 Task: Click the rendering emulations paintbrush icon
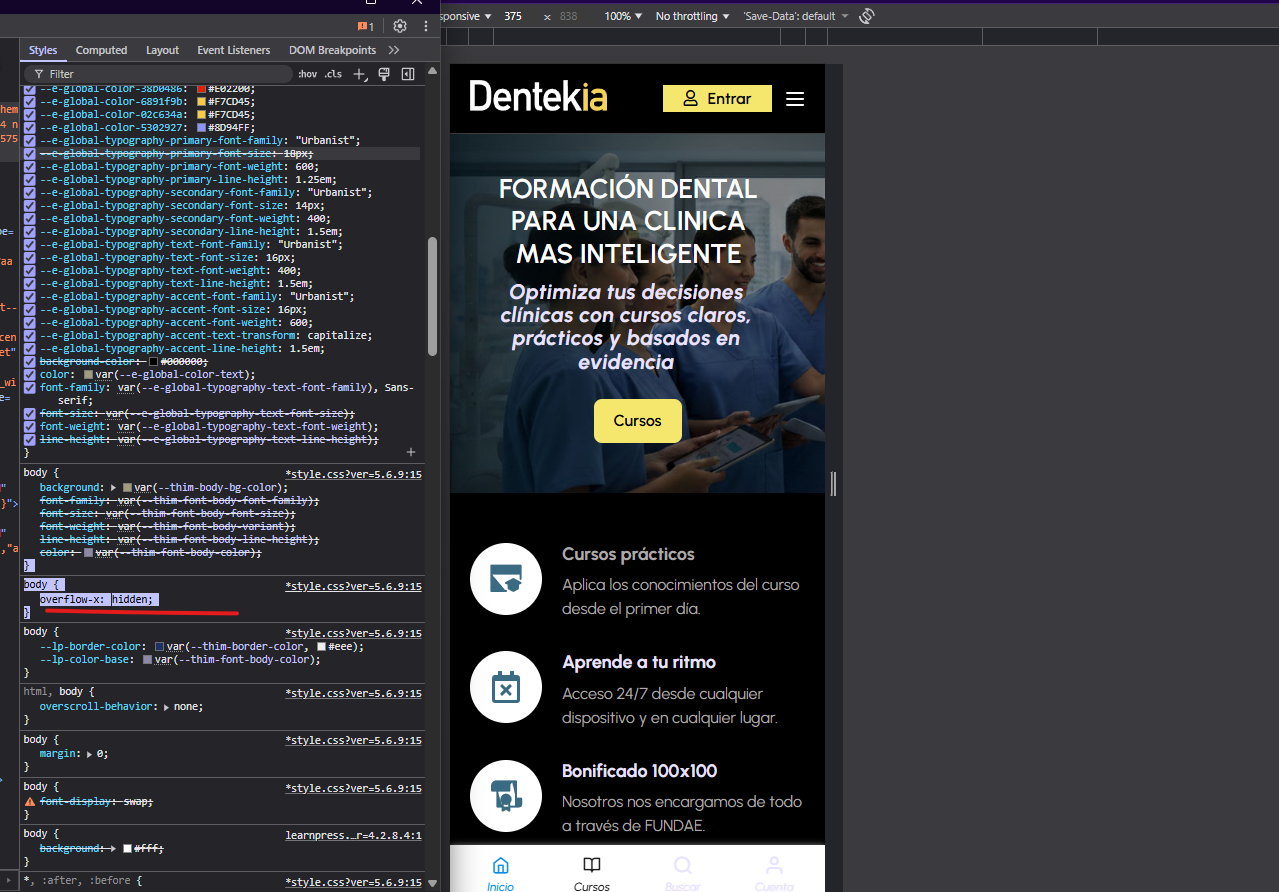pyautogui.click(x=384, y=74)
